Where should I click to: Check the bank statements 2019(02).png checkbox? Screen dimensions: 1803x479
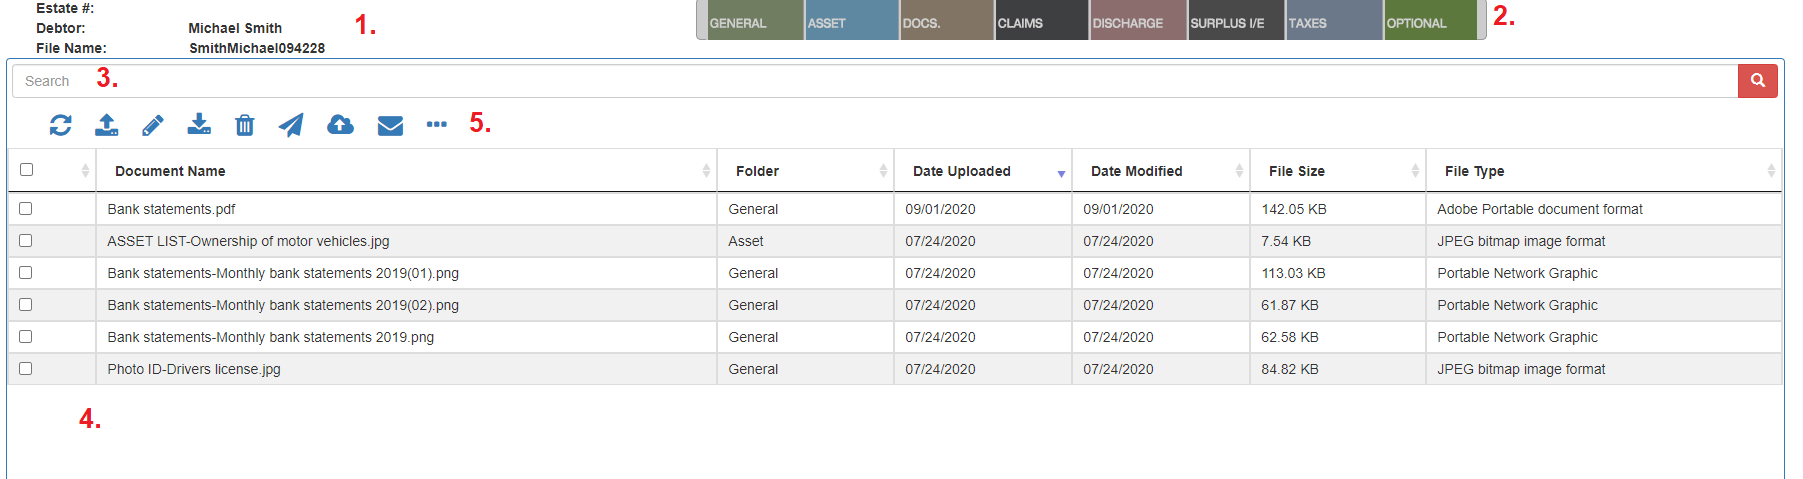click(x=26, y=305)
